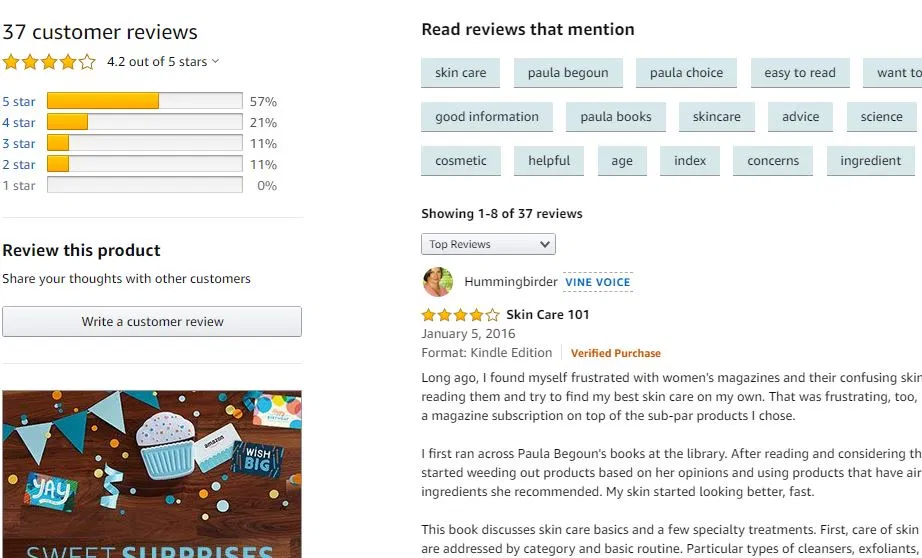Toggle the "easy to read" tag
The image size is (922, 558).
click(799, 73)
